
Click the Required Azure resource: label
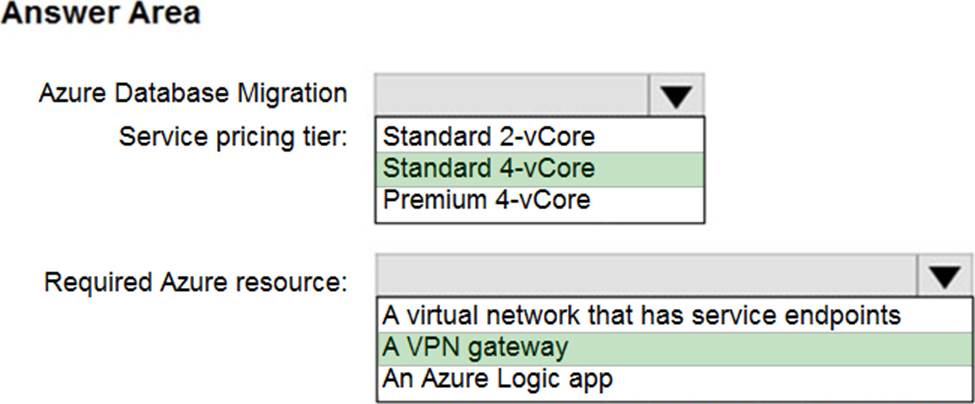pos(195,283)
